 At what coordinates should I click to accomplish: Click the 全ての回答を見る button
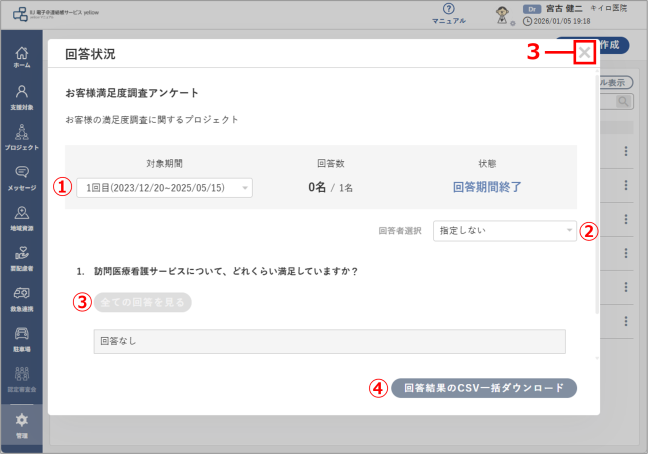(143, 302)
